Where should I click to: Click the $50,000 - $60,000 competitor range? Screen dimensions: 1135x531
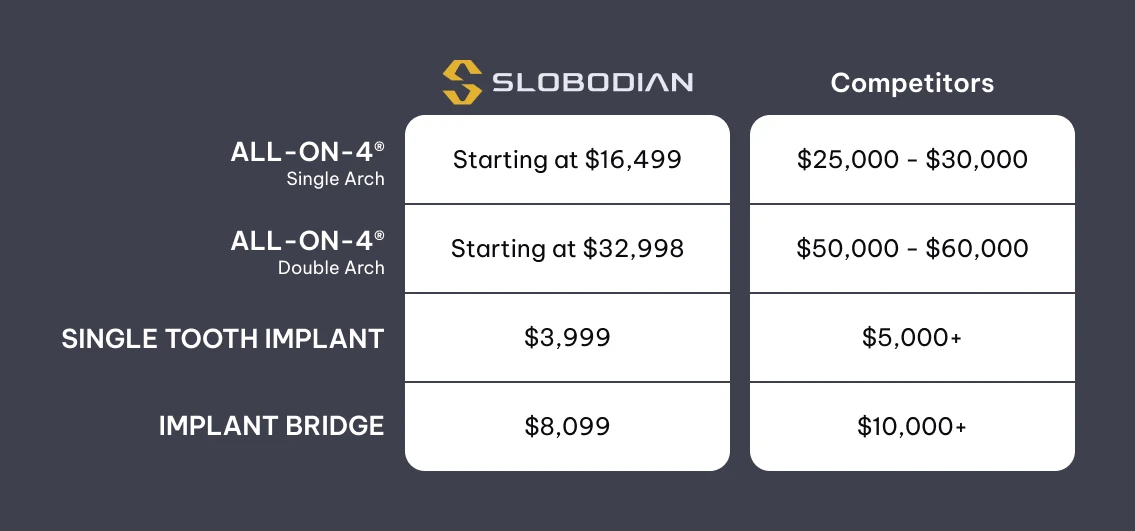click(912, 248)
